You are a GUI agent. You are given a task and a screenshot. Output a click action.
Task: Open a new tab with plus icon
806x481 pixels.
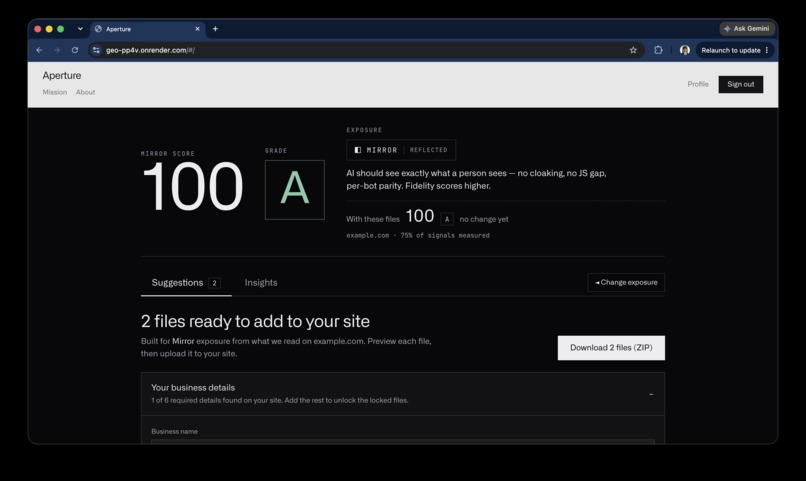(x=215, y=29)
